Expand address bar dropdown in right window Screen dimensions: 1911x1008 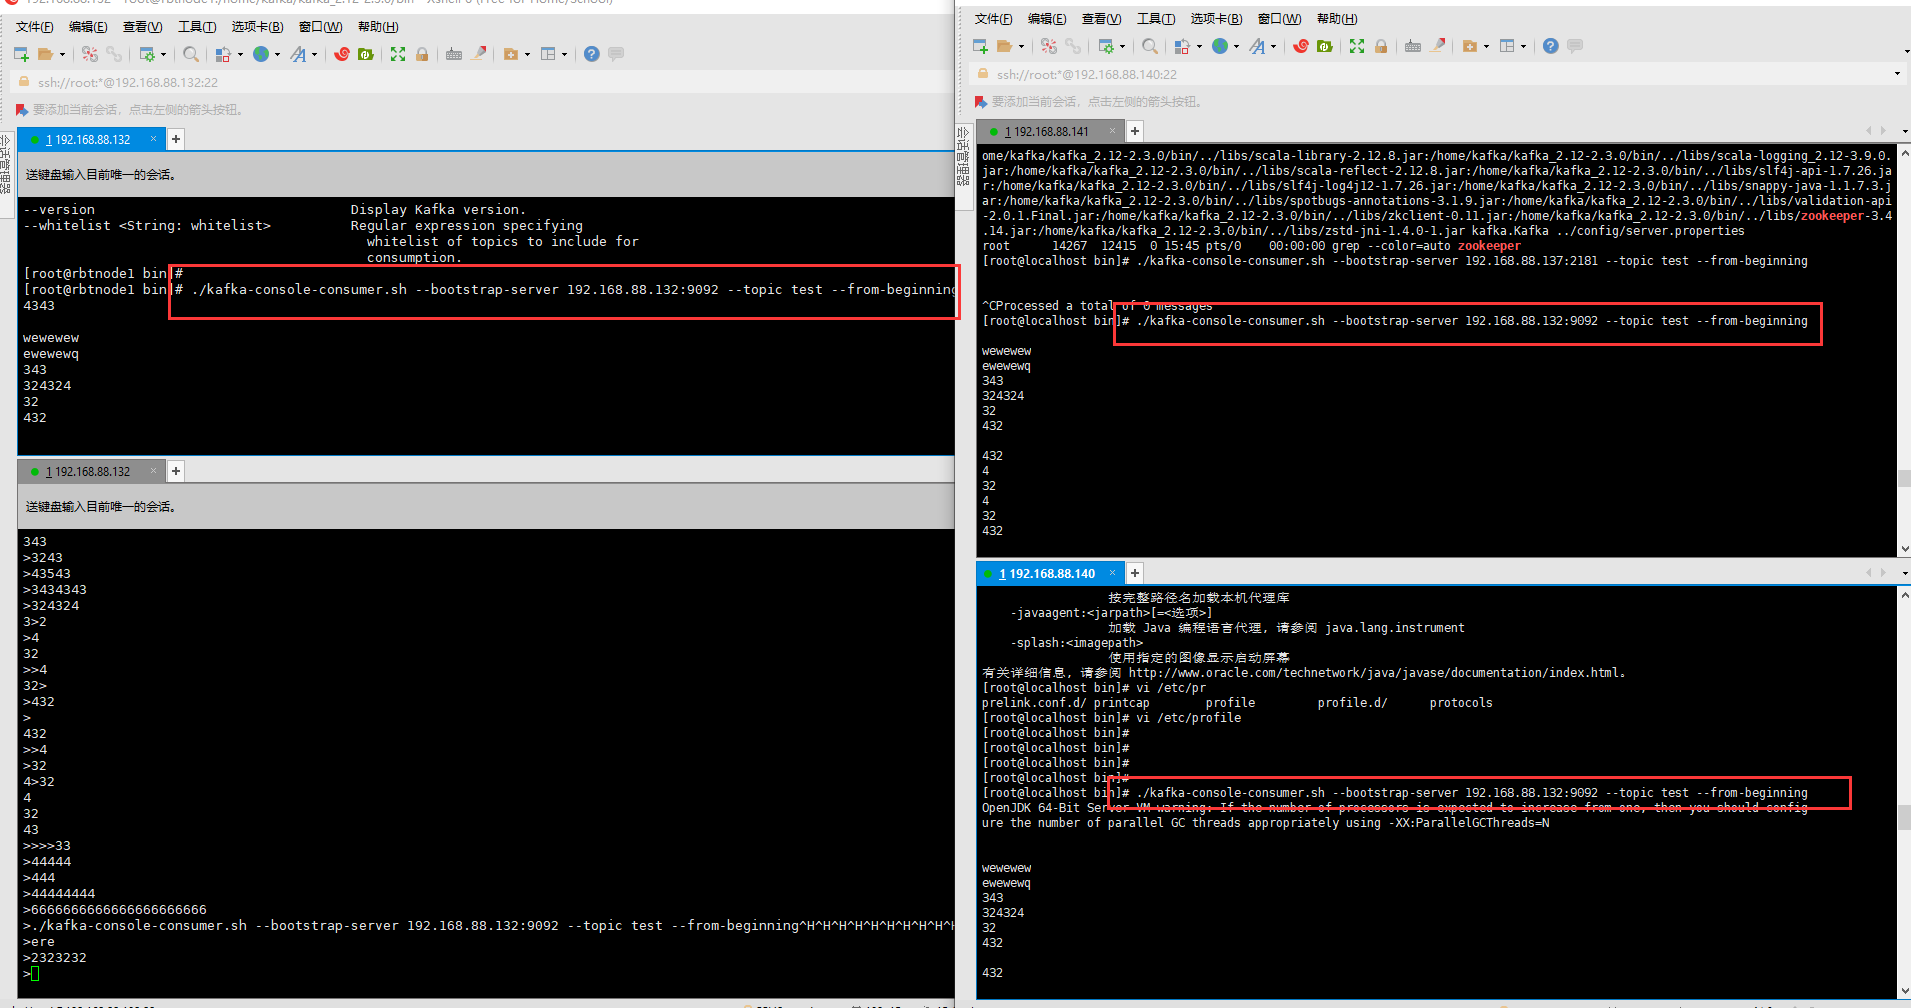click(1897, 74)
